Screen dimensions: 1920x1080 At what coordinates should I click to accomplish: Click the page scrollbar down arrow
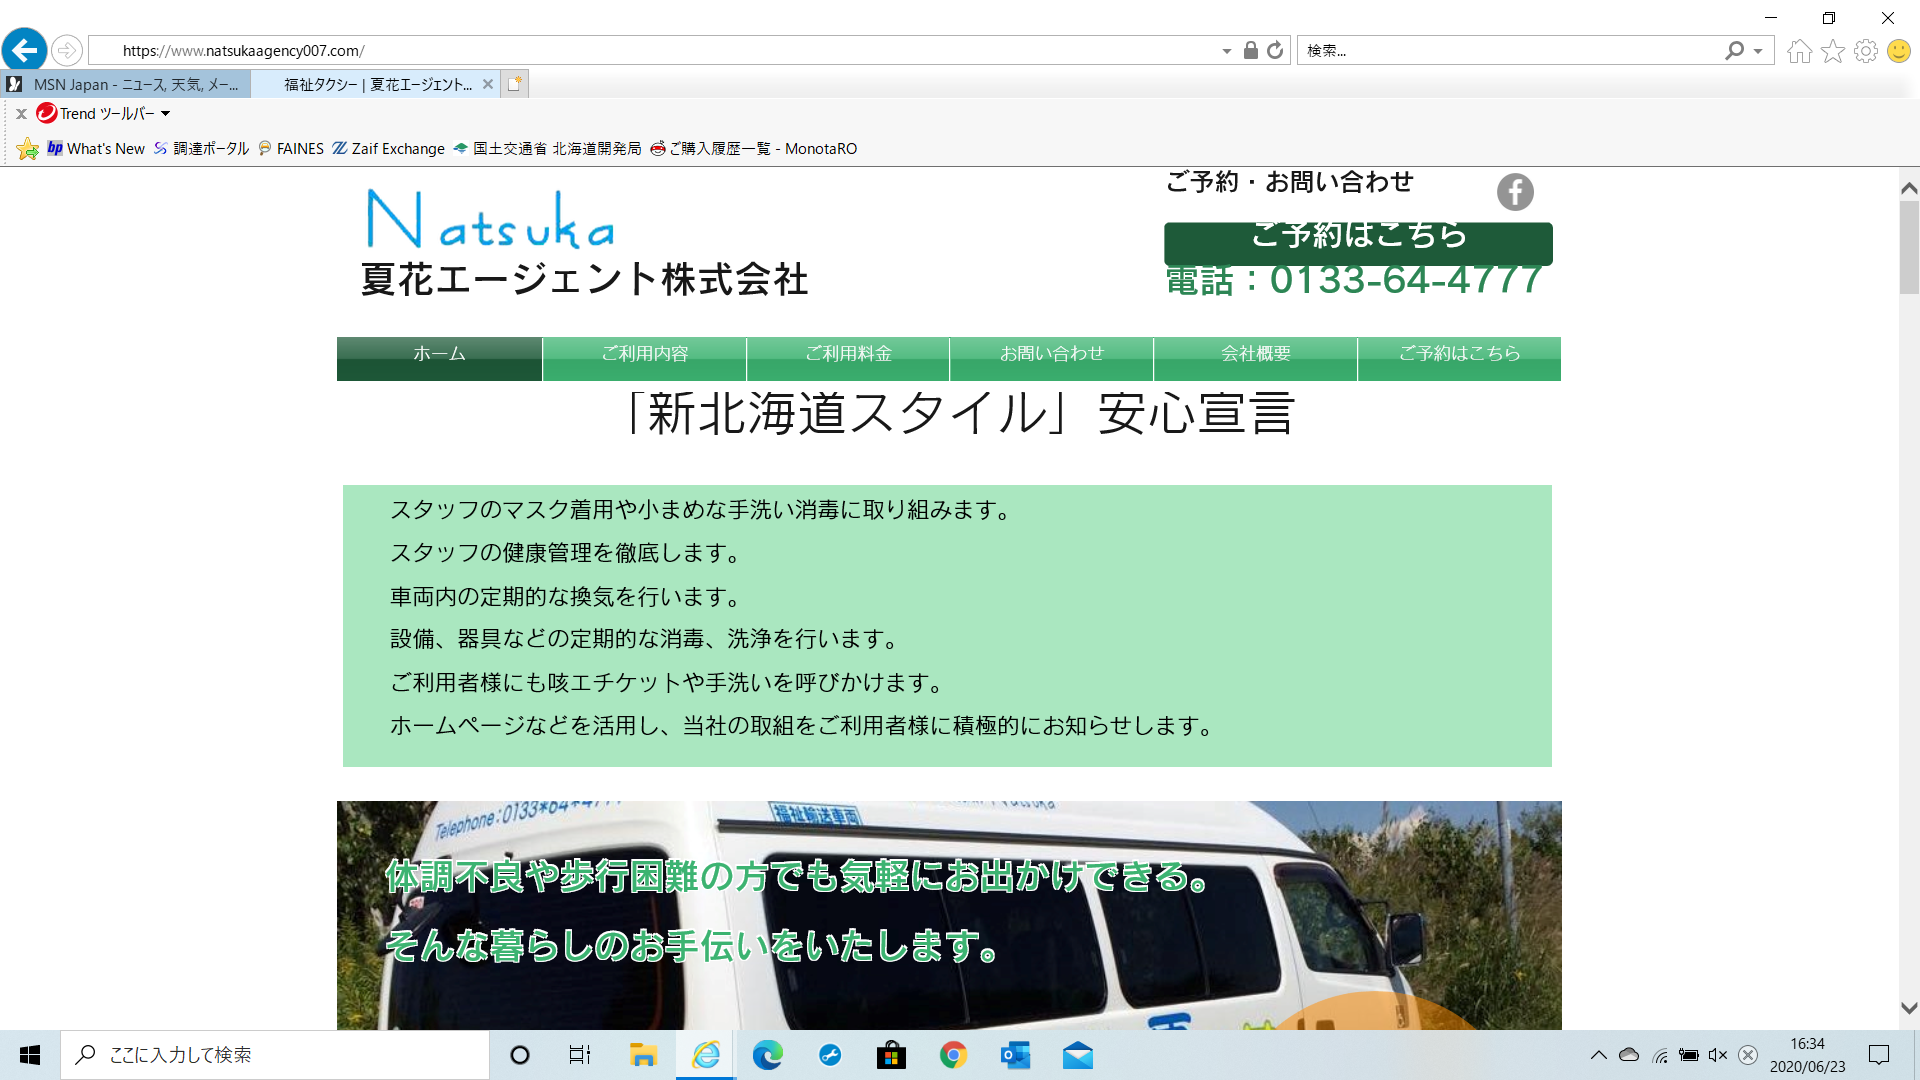[x=1909, y=1008]
